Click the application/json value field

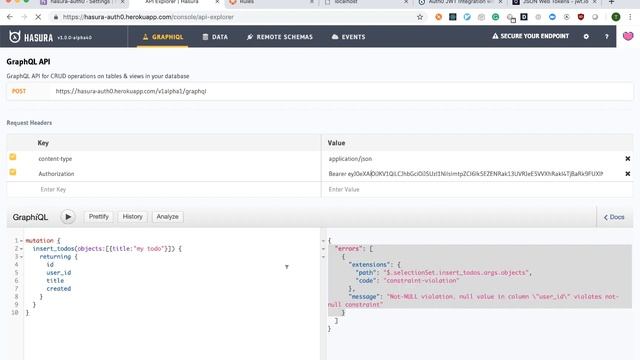tap(350, 159)
